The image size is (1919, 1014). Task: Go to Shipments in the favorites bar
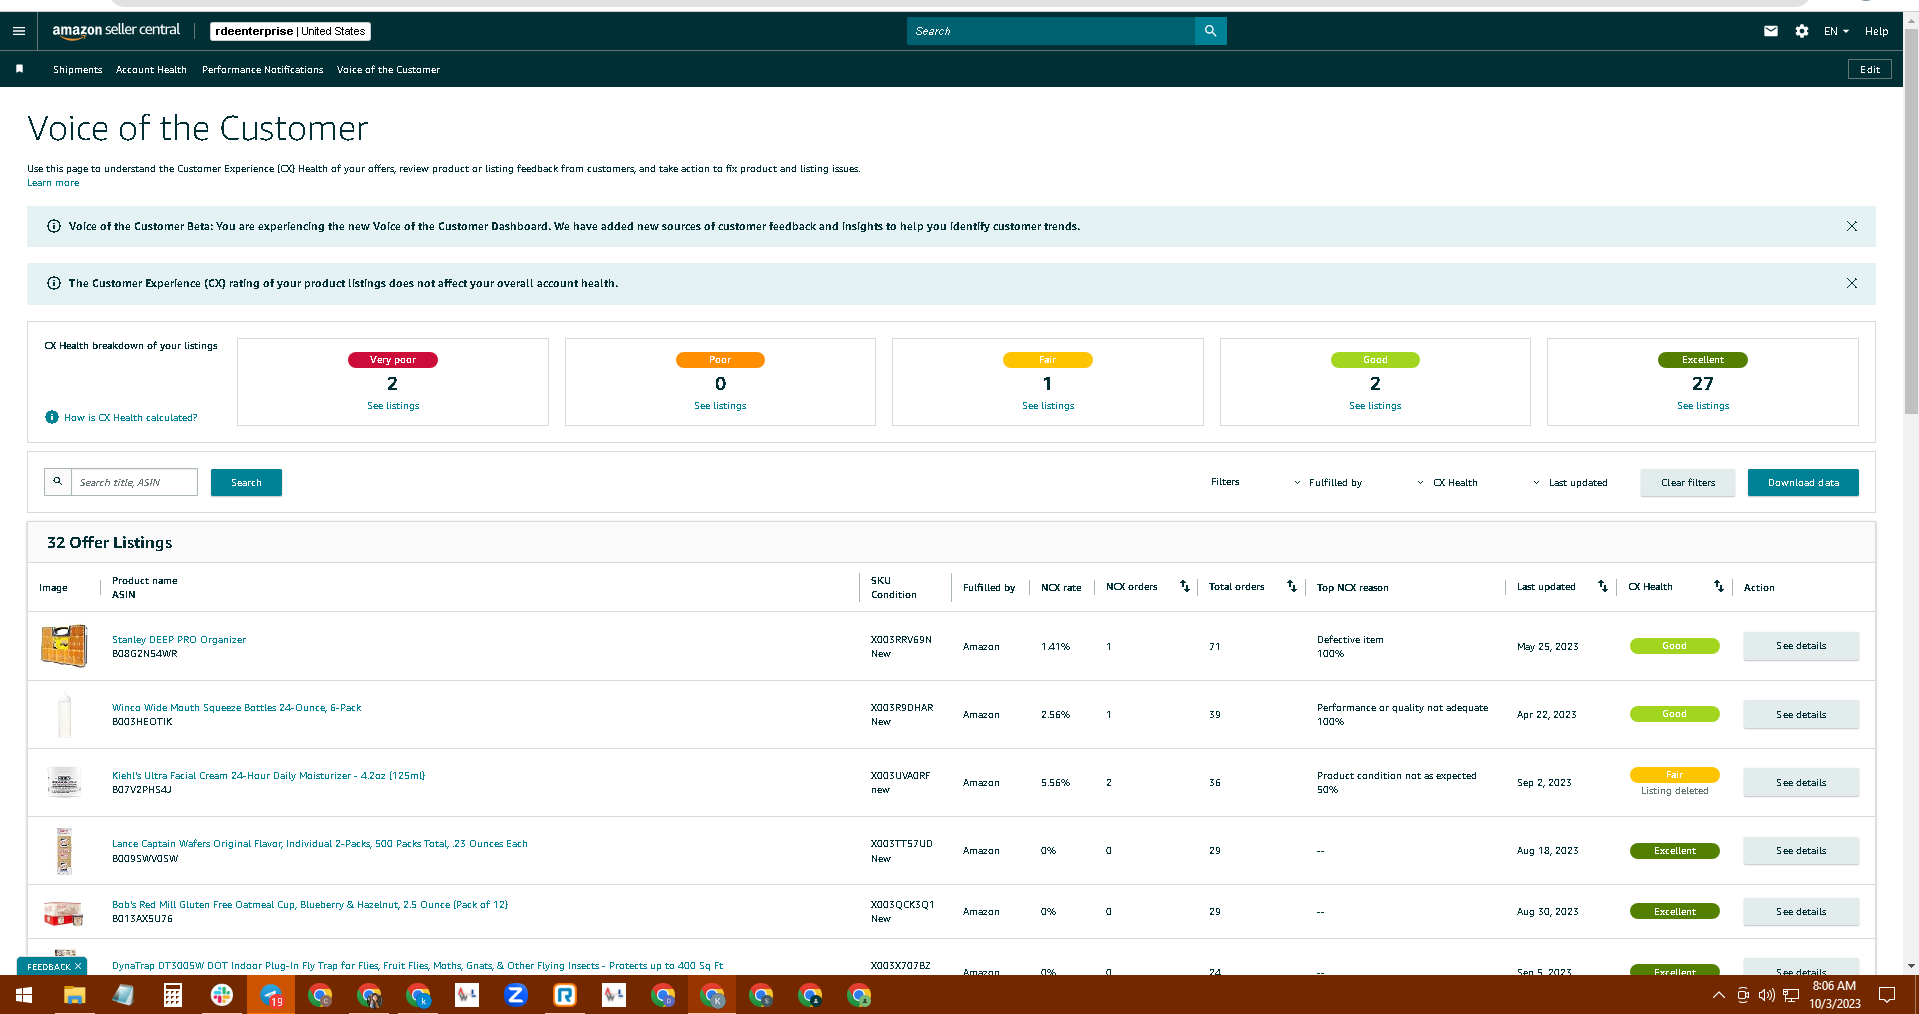click(77, 69)
